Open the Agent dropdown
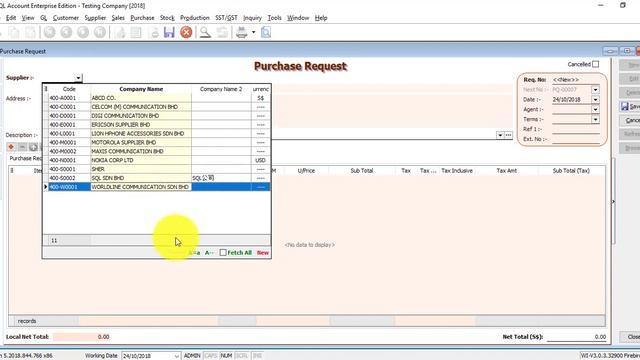 (x=596, y=109)
